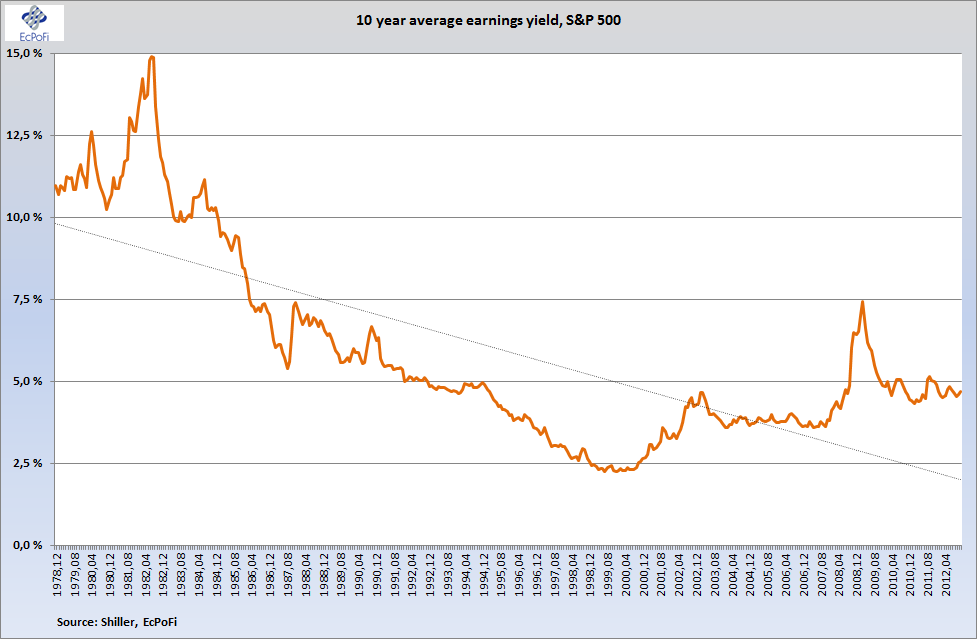Click the '1994,04' x-axis date label
Viewport: 977px width, 639px height.
point(466,574)
